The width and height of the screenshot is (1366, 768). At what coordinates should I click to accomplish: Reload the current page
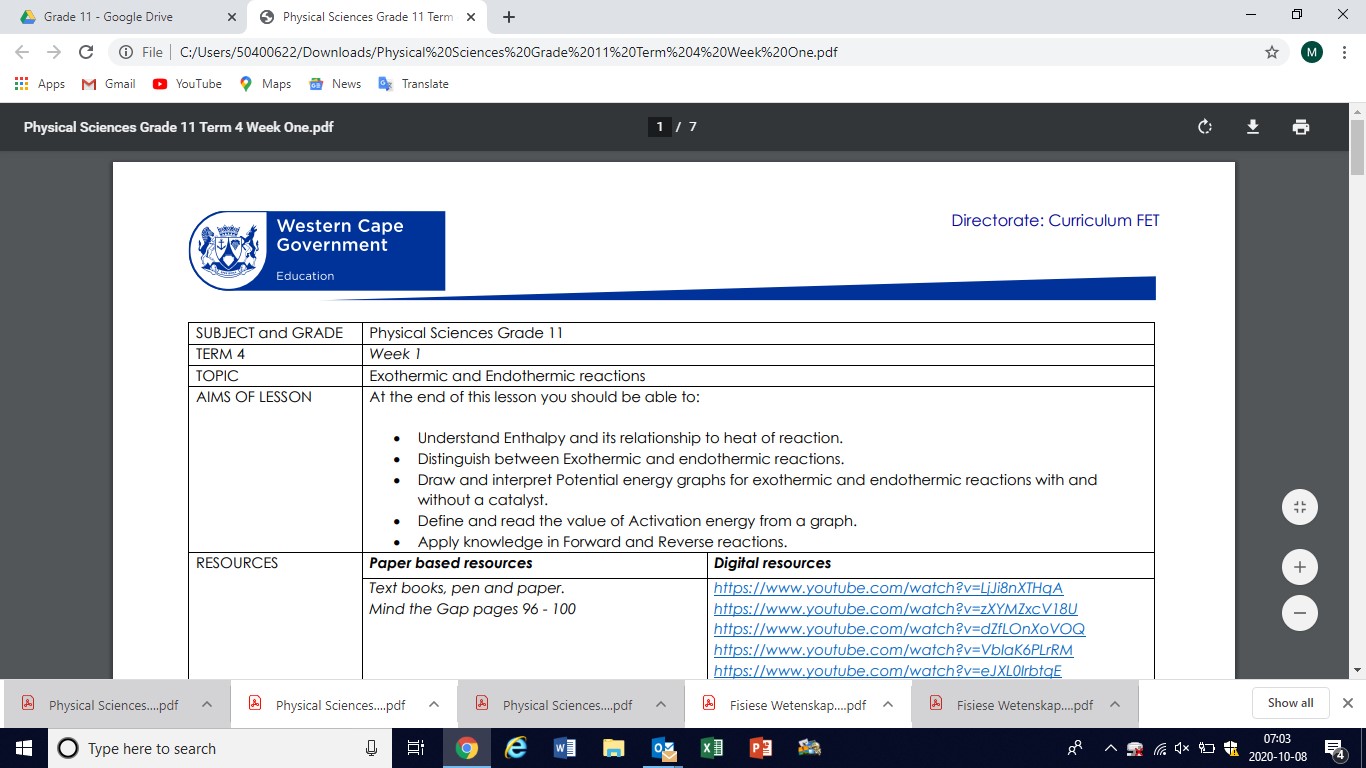tap(86, 52)
